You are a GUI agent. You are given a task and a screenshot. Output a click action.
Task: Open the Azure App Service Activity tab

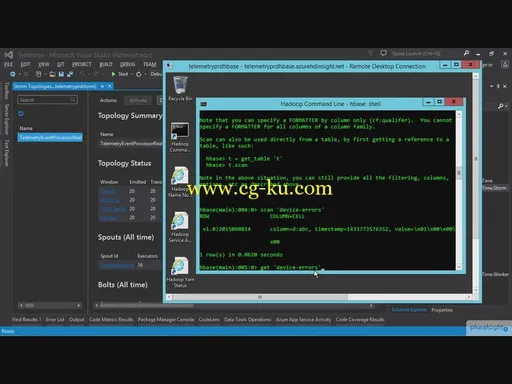303,319
